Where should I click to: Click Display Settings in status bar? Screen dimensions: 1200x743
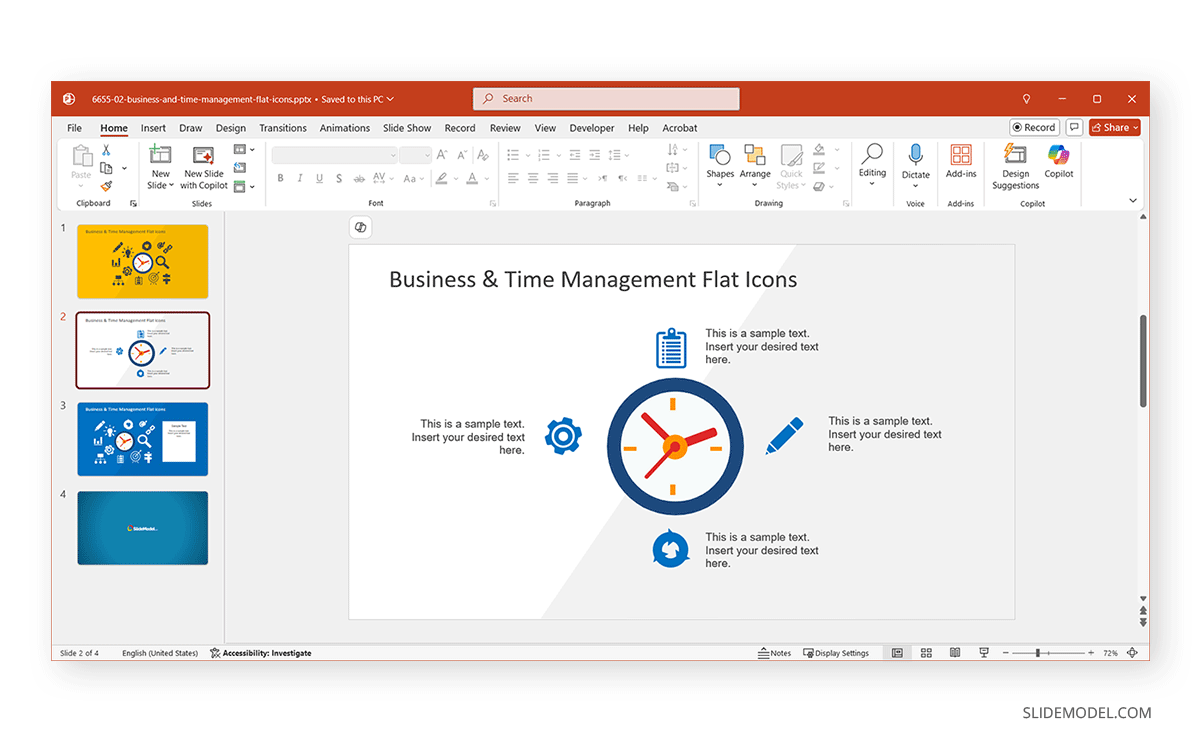click(x=836, y=653)
